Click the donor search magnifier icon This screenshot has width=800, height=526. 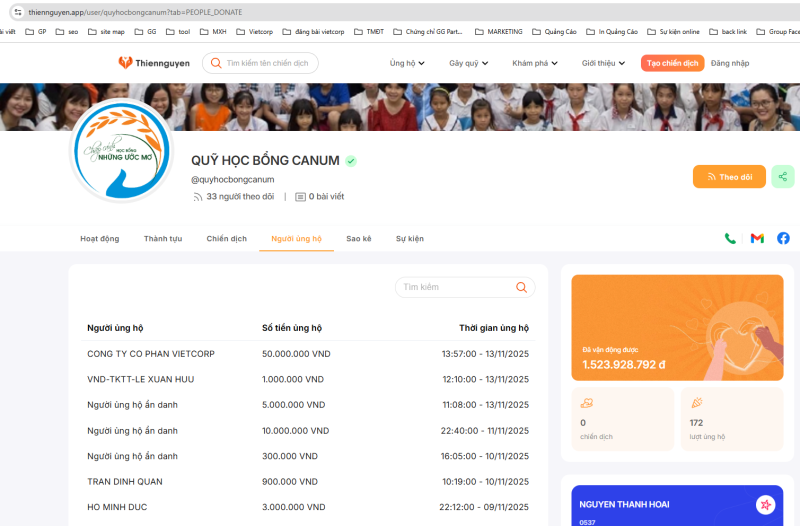[x=521, y=287]
